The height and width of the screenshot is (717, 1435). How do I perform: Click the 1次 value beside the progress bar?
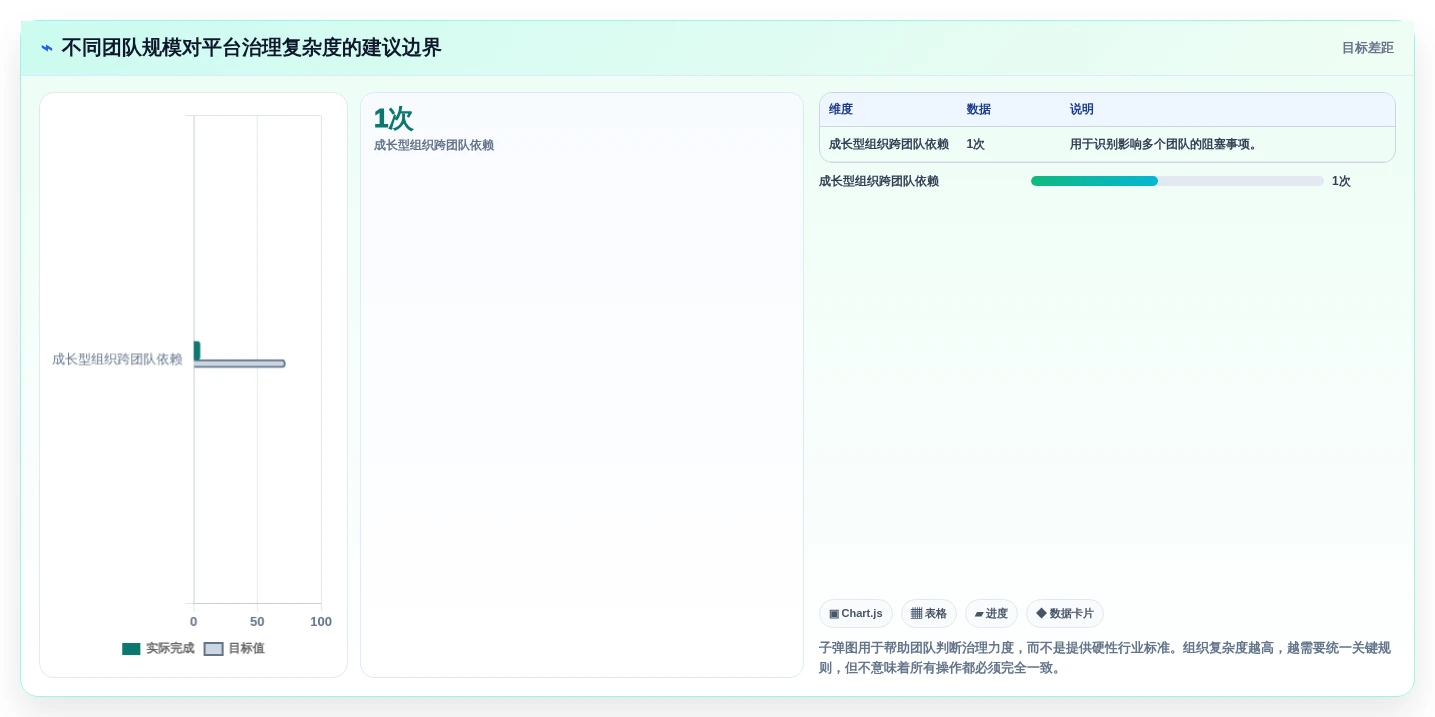(x=1341, y=181)
